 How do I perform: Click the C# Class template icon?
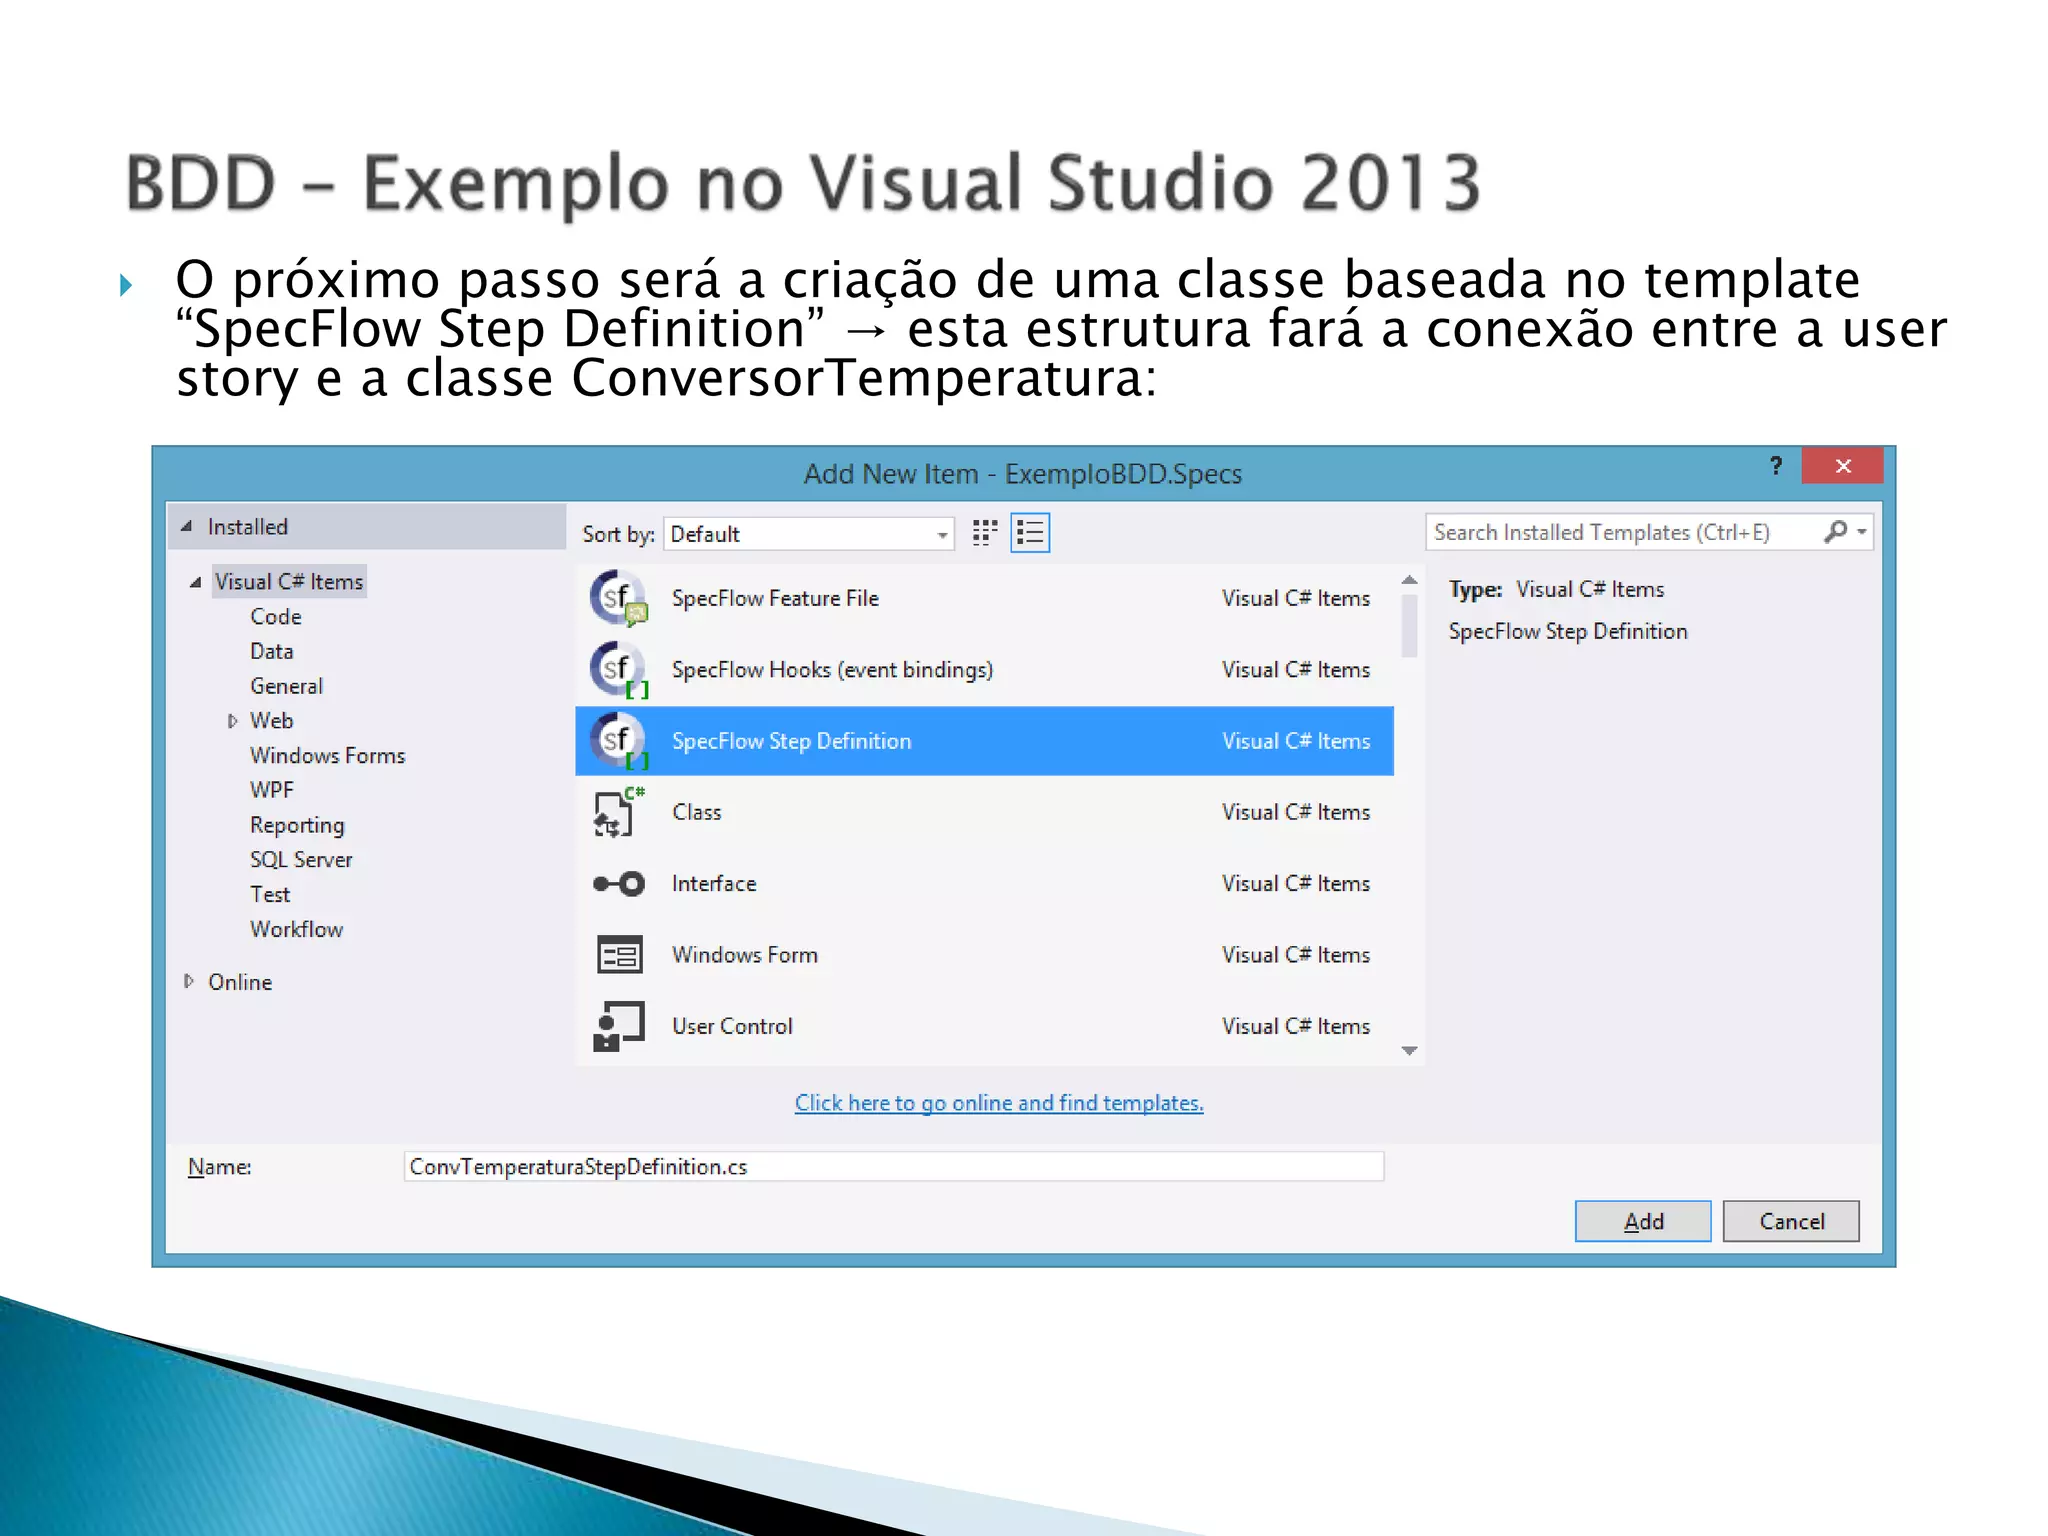point(619,812)
